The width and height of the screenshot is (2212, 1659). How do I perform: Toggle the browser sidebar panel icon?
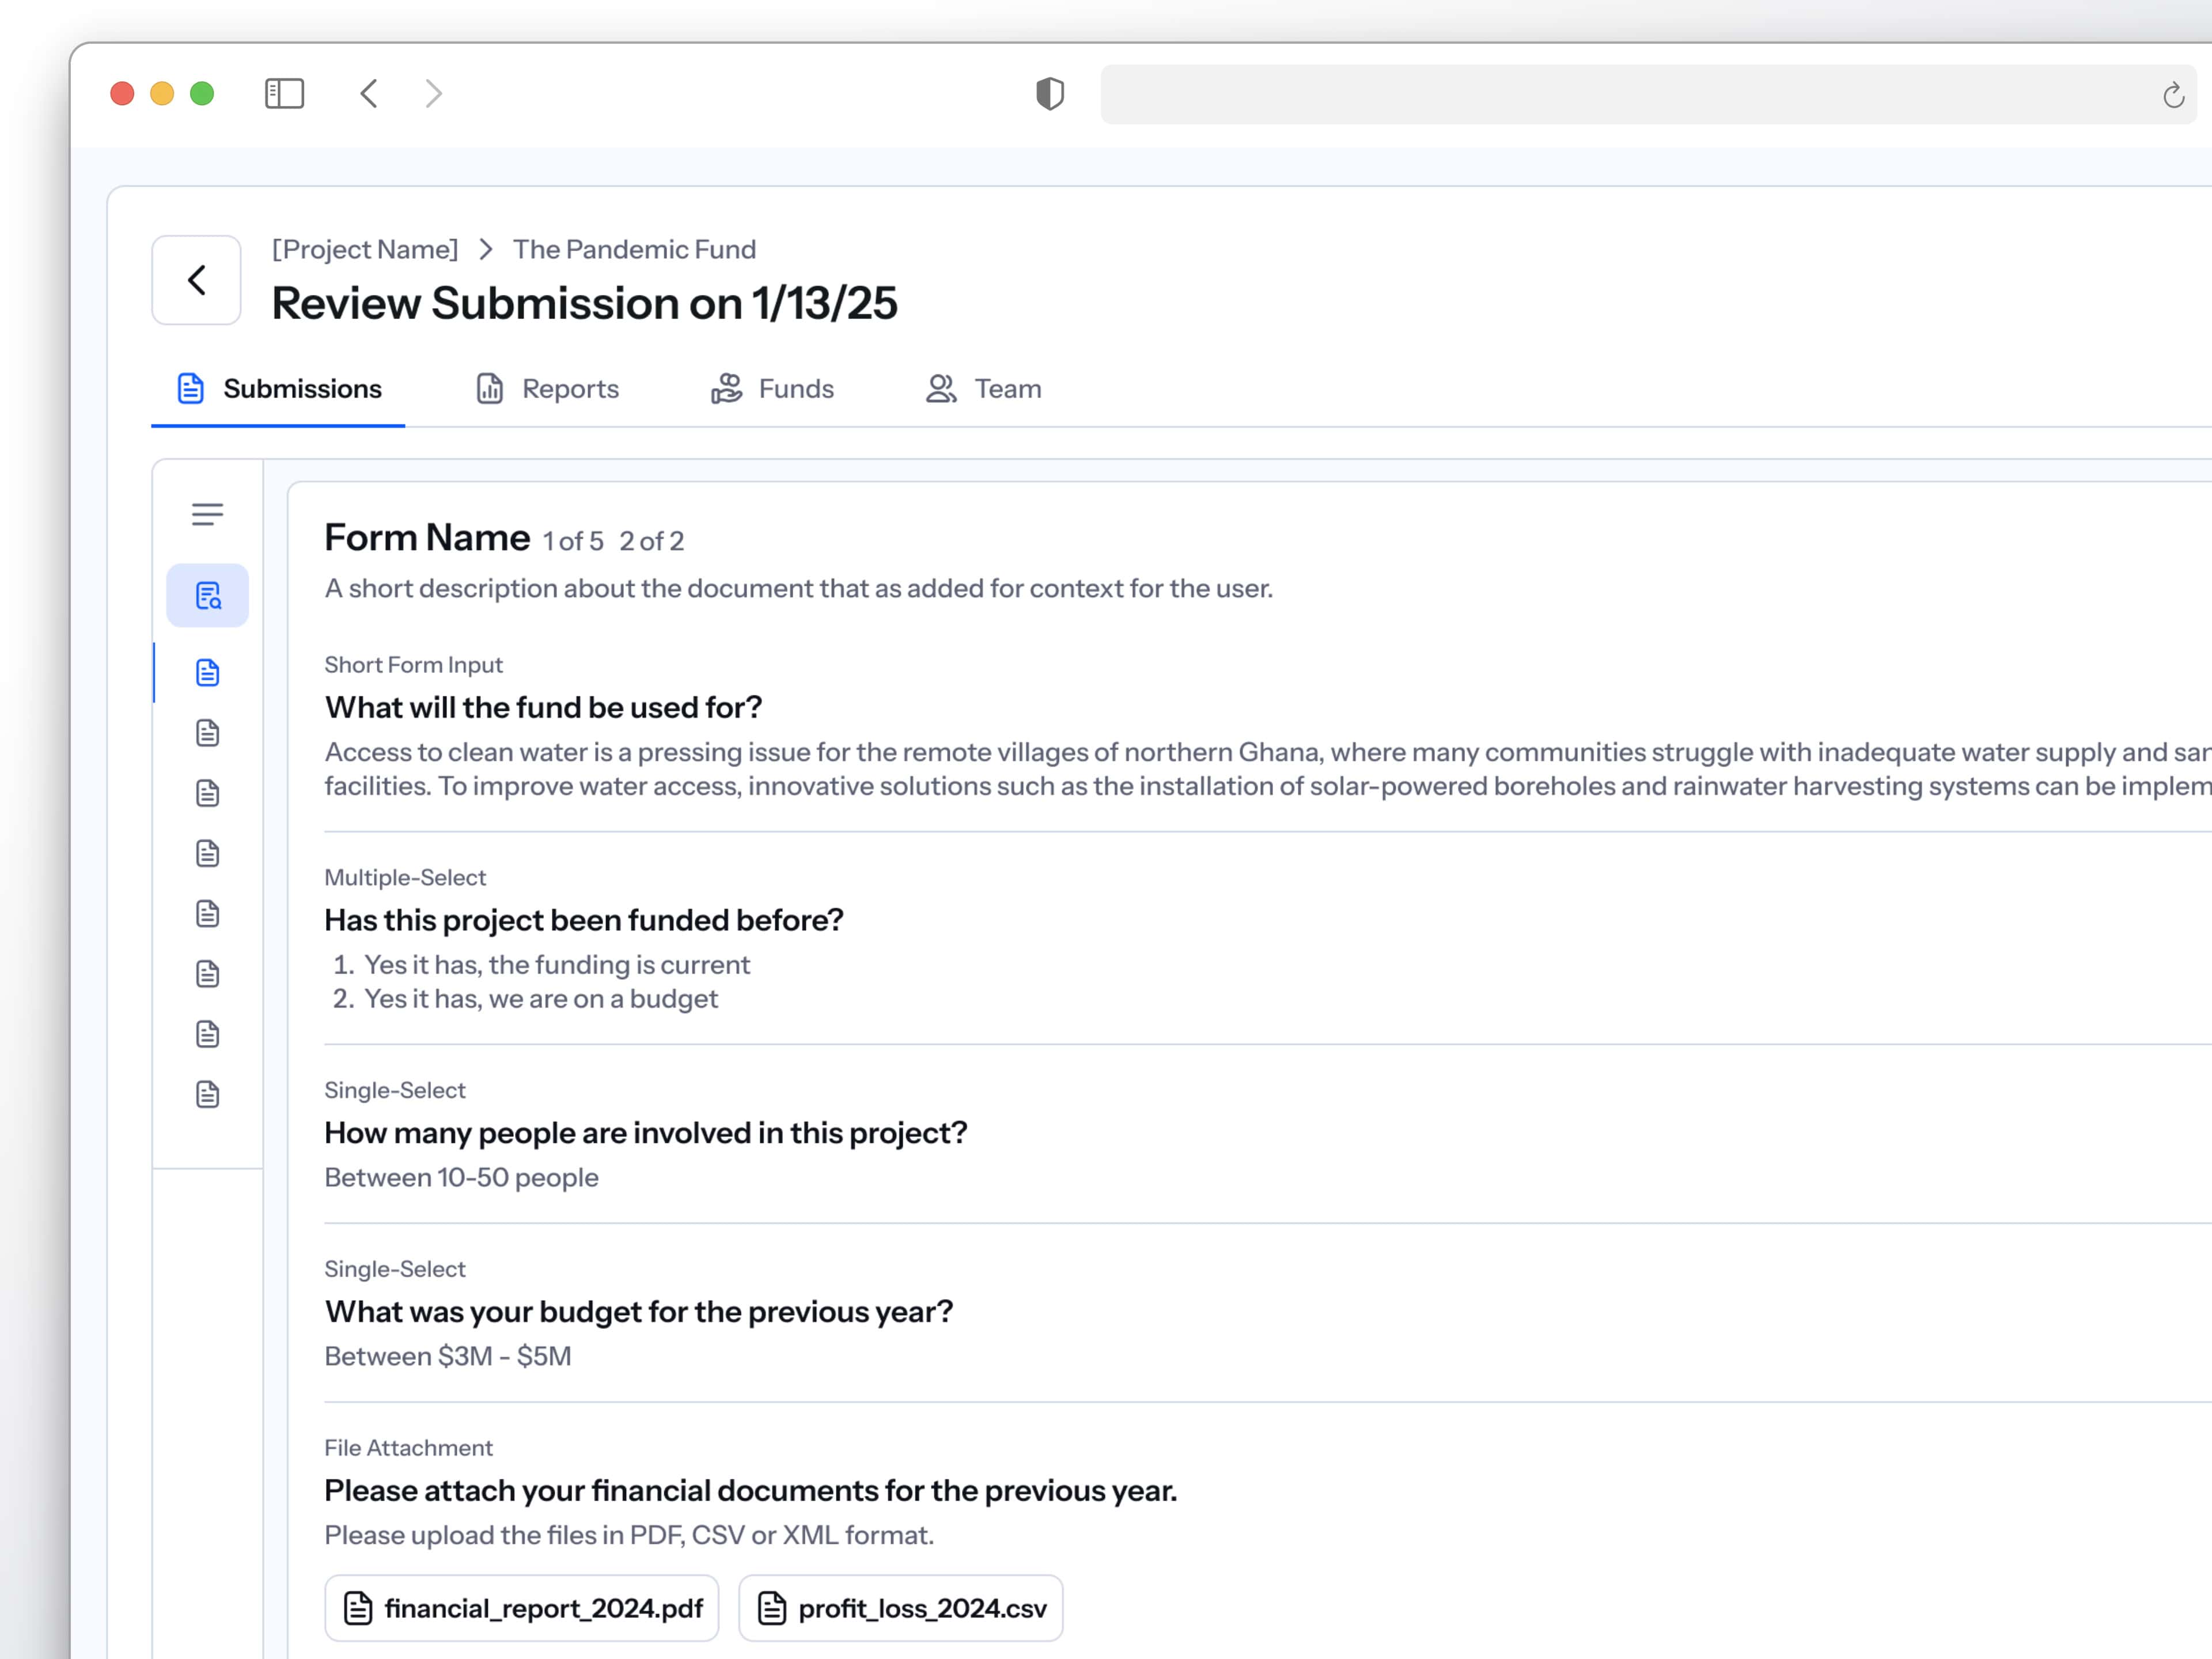pos(284,94)
